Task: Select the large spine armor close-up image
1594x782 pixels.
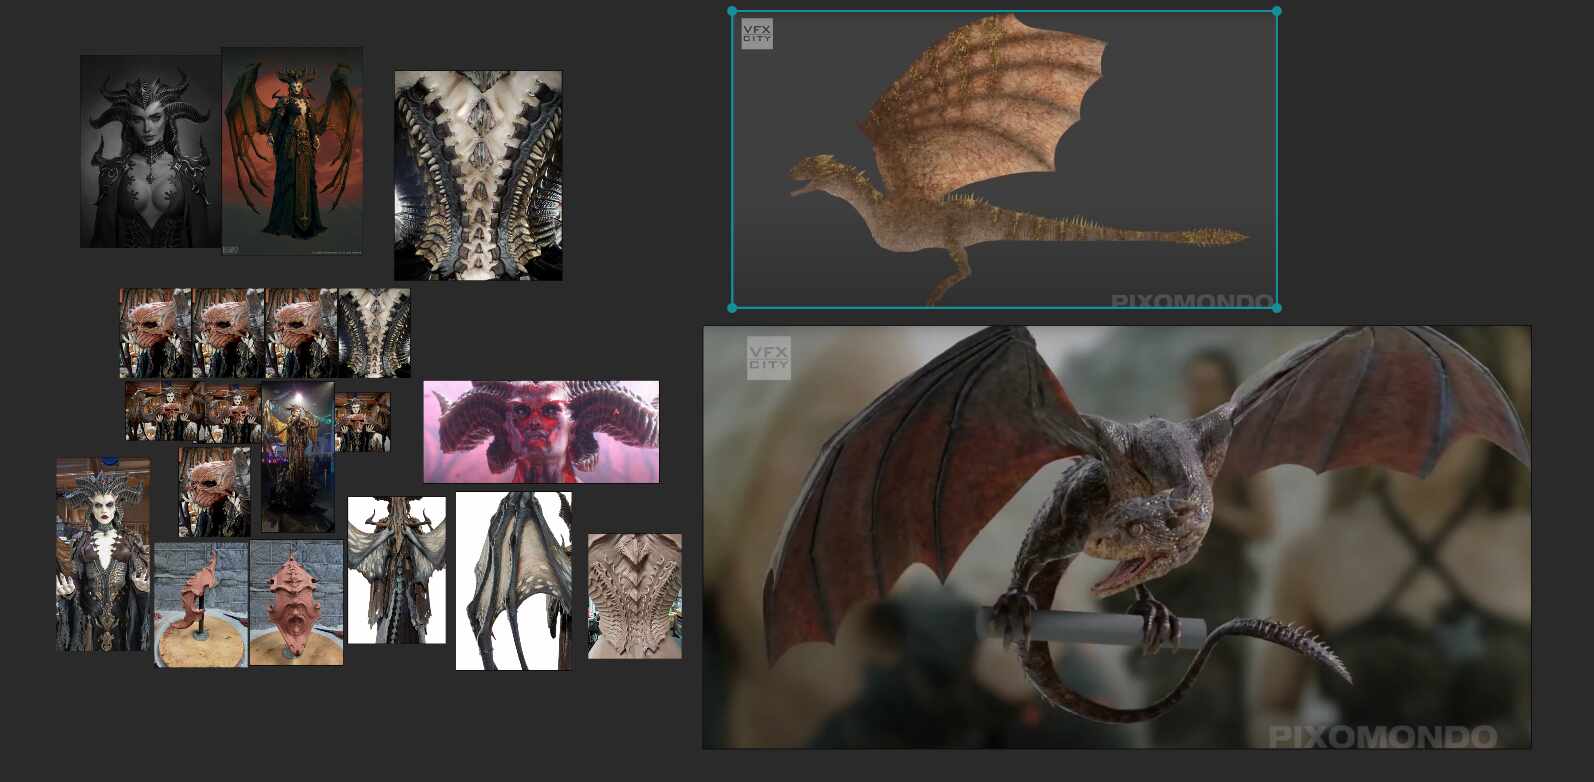Action: tap(478, 175)
